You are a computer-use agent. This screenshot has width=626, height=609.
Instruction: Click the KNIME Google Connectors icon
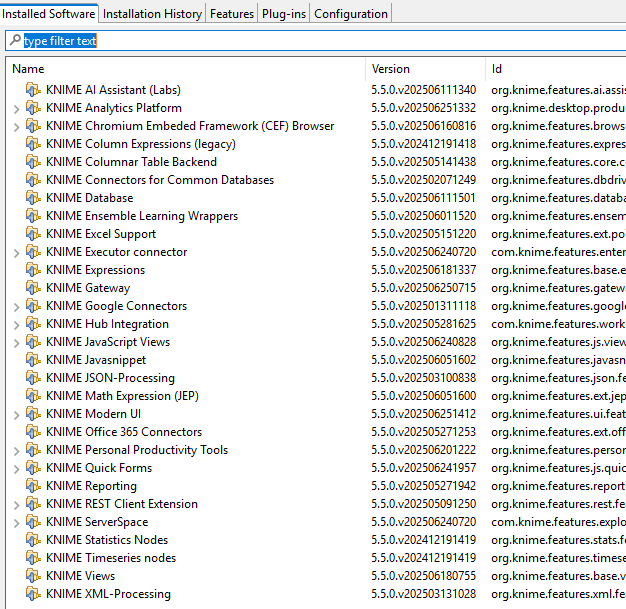coord(33,305)
